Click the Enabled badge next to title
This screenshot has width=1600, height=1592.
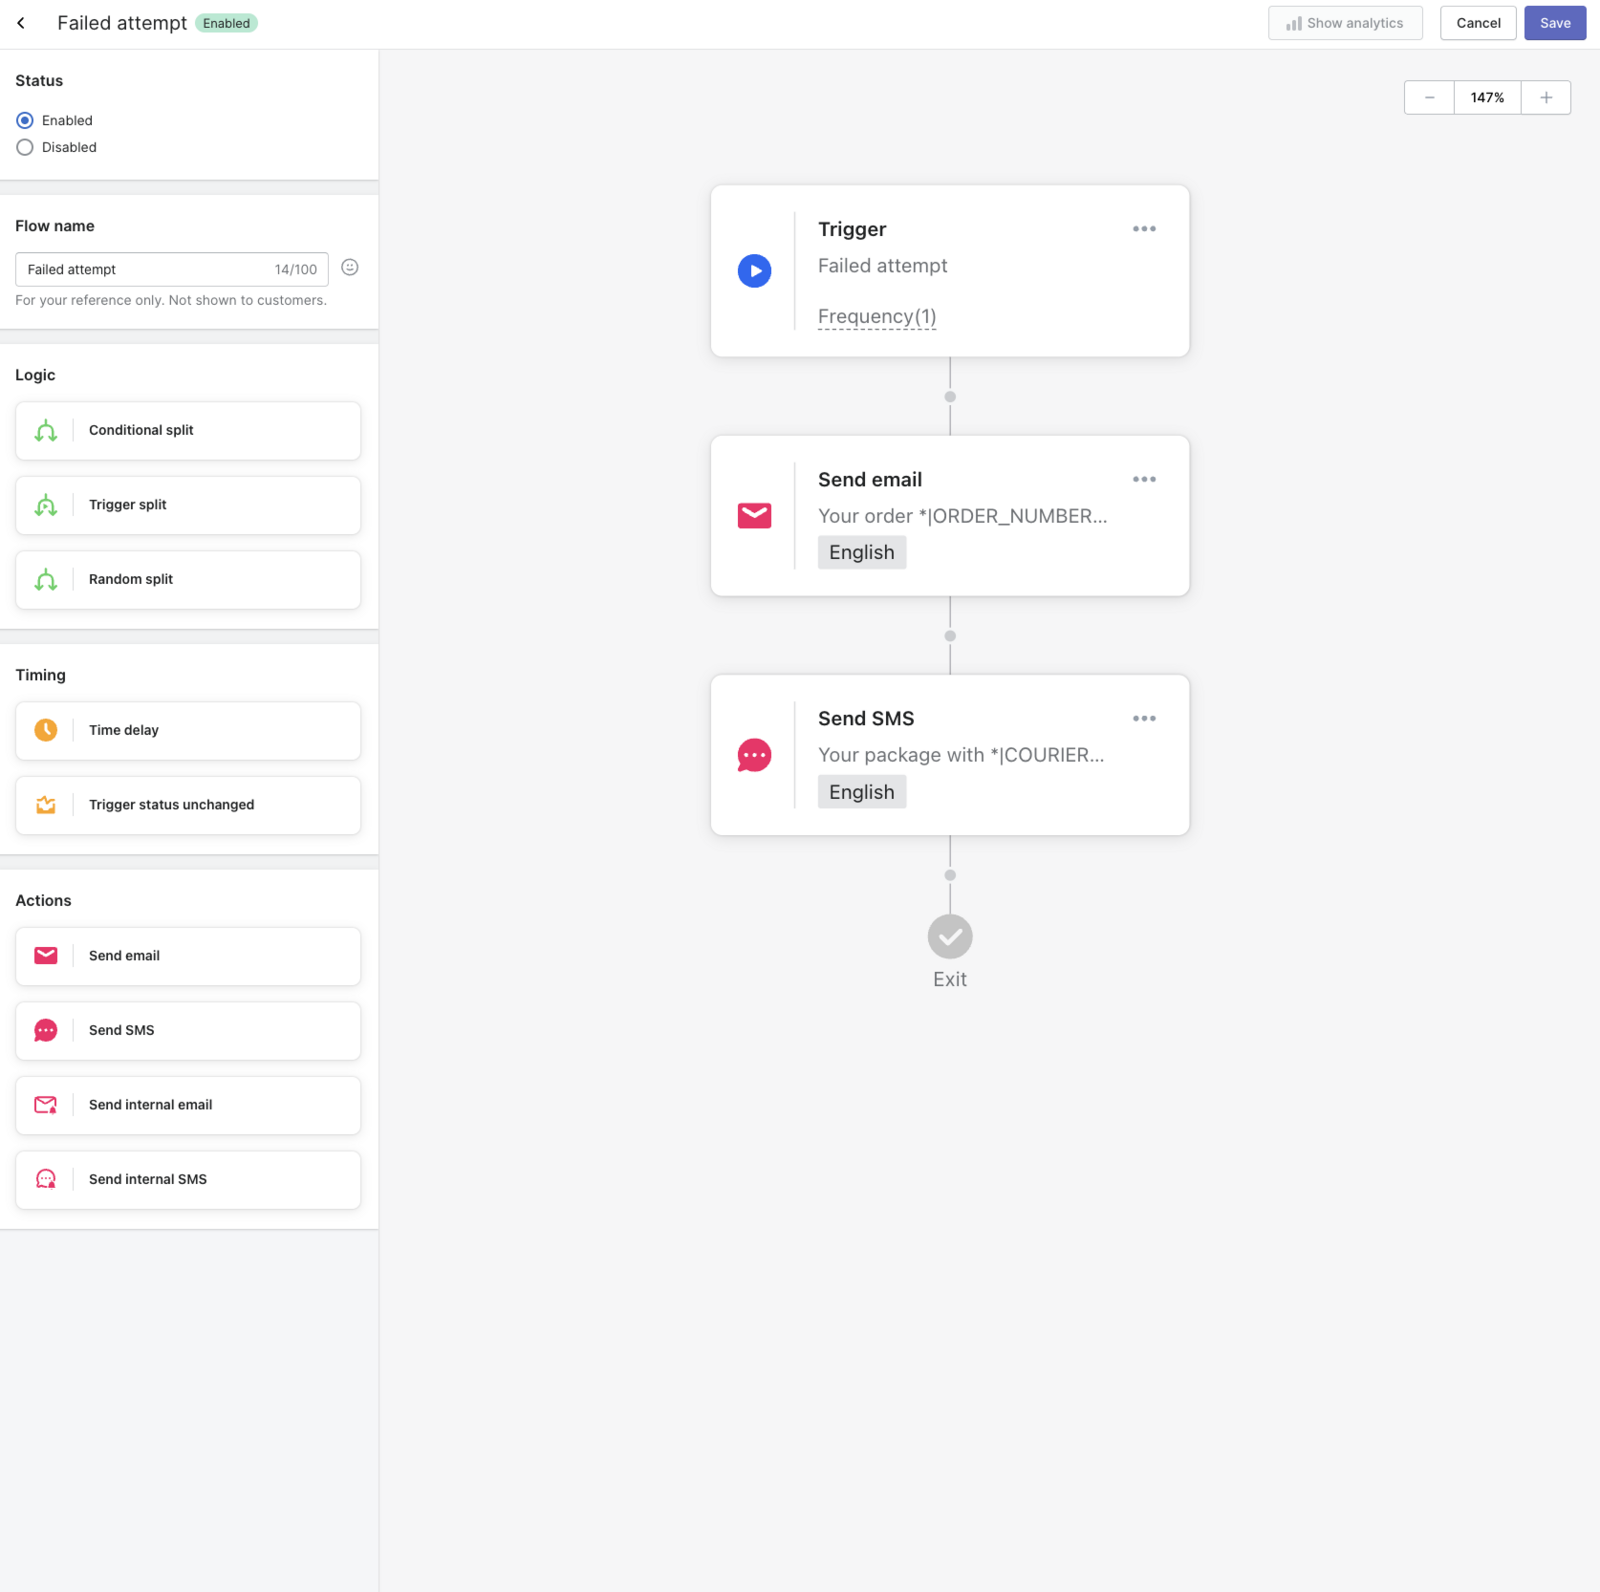point(226,23)
